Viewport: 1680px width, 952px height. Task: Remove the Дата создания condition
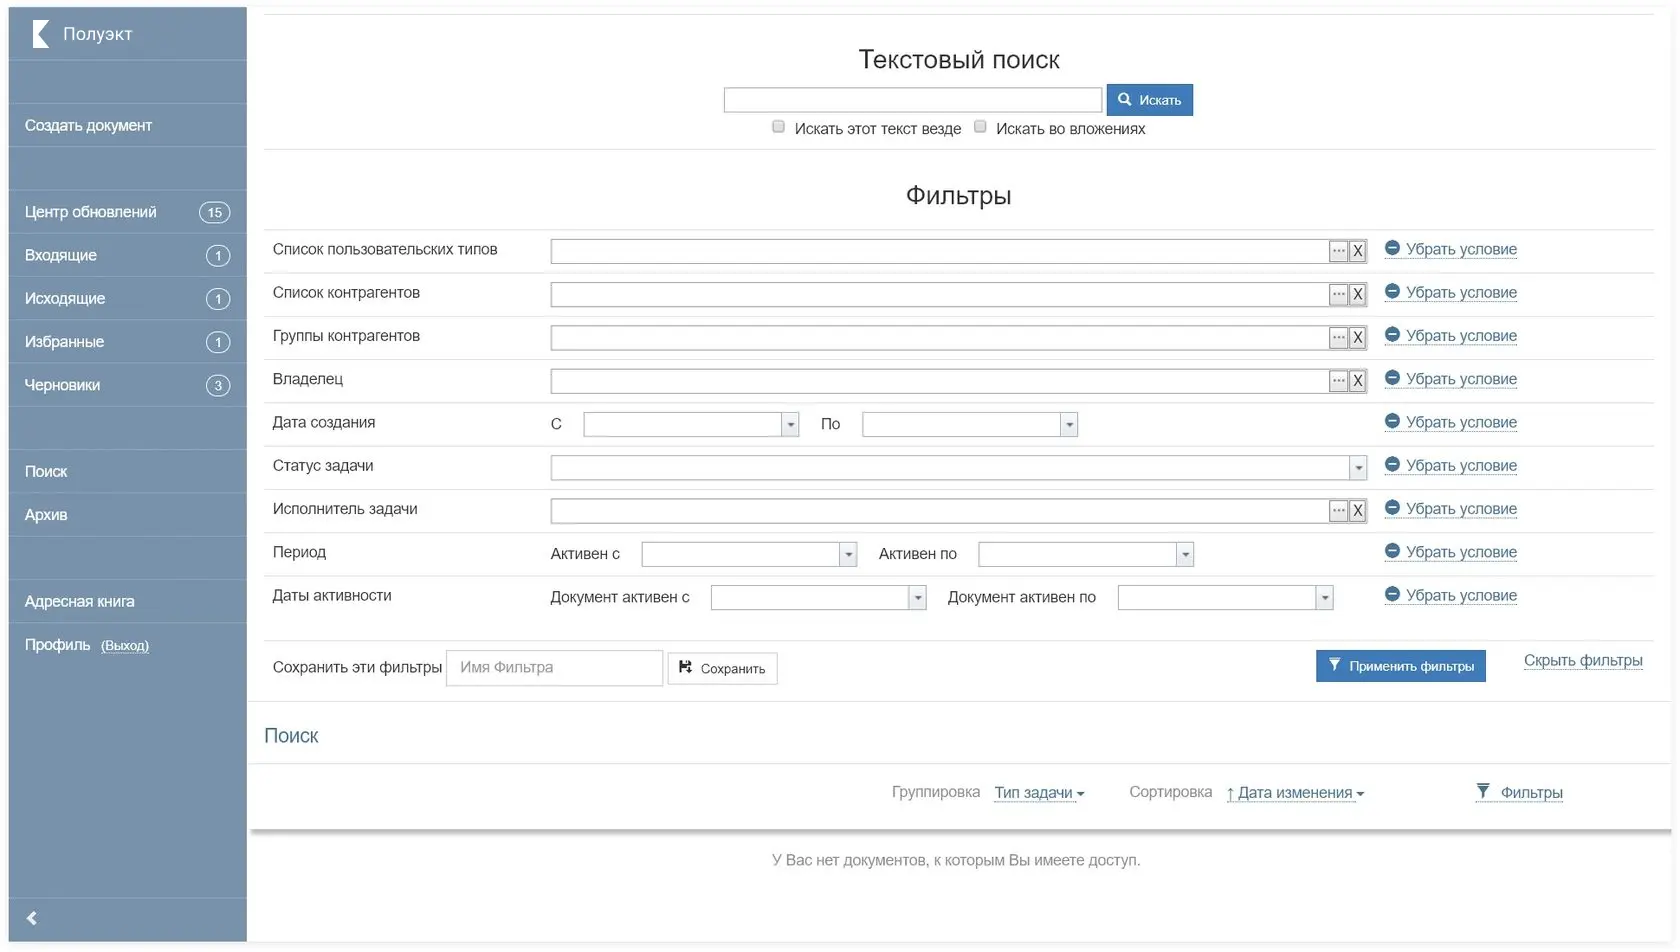point(1451,422)
